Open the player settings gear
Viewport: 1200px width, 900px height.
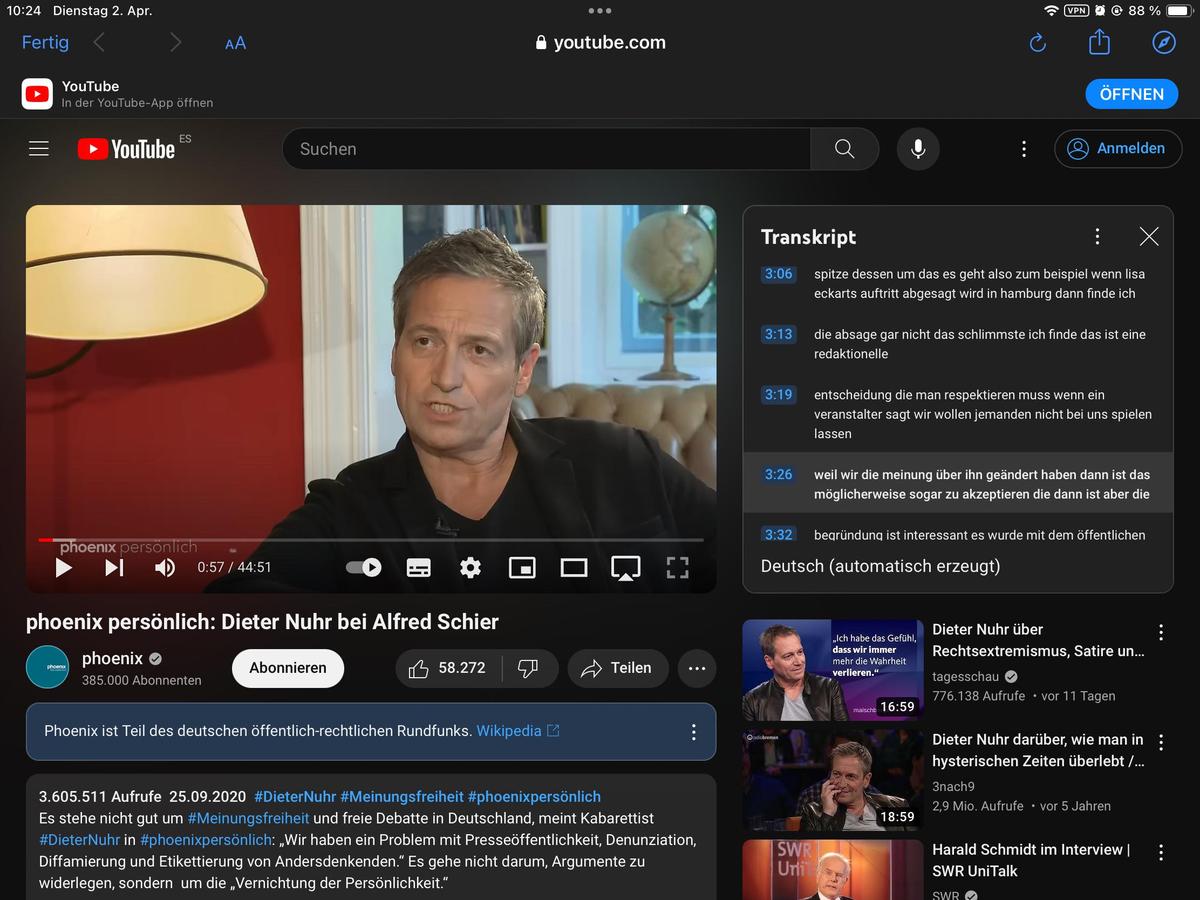tap(470, 568)
